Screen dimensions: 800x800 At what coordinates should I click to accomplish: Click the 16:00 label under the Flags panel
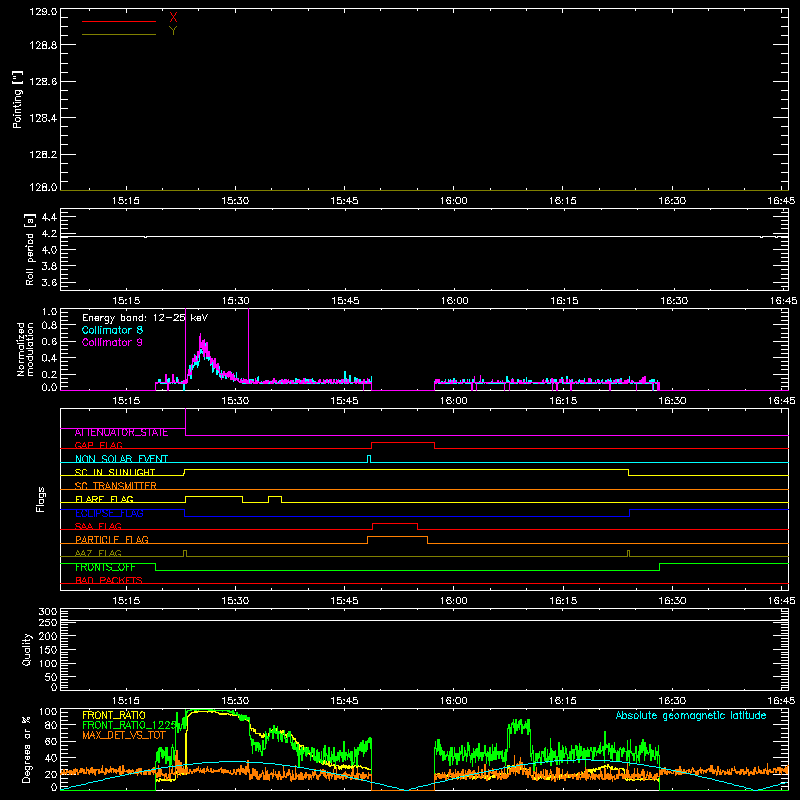coord(454,601)
